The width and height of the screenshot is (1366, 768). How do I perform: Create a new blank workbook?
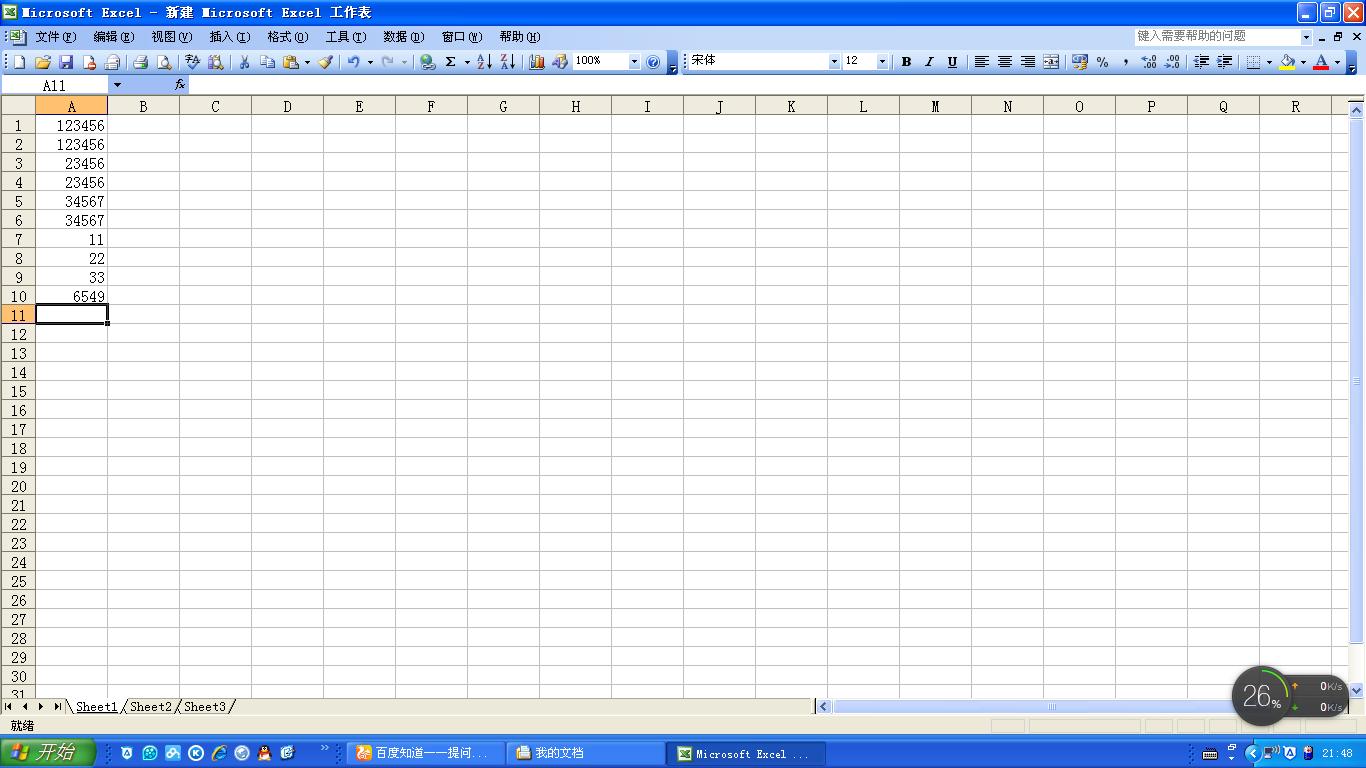click(x=19, y=62)
